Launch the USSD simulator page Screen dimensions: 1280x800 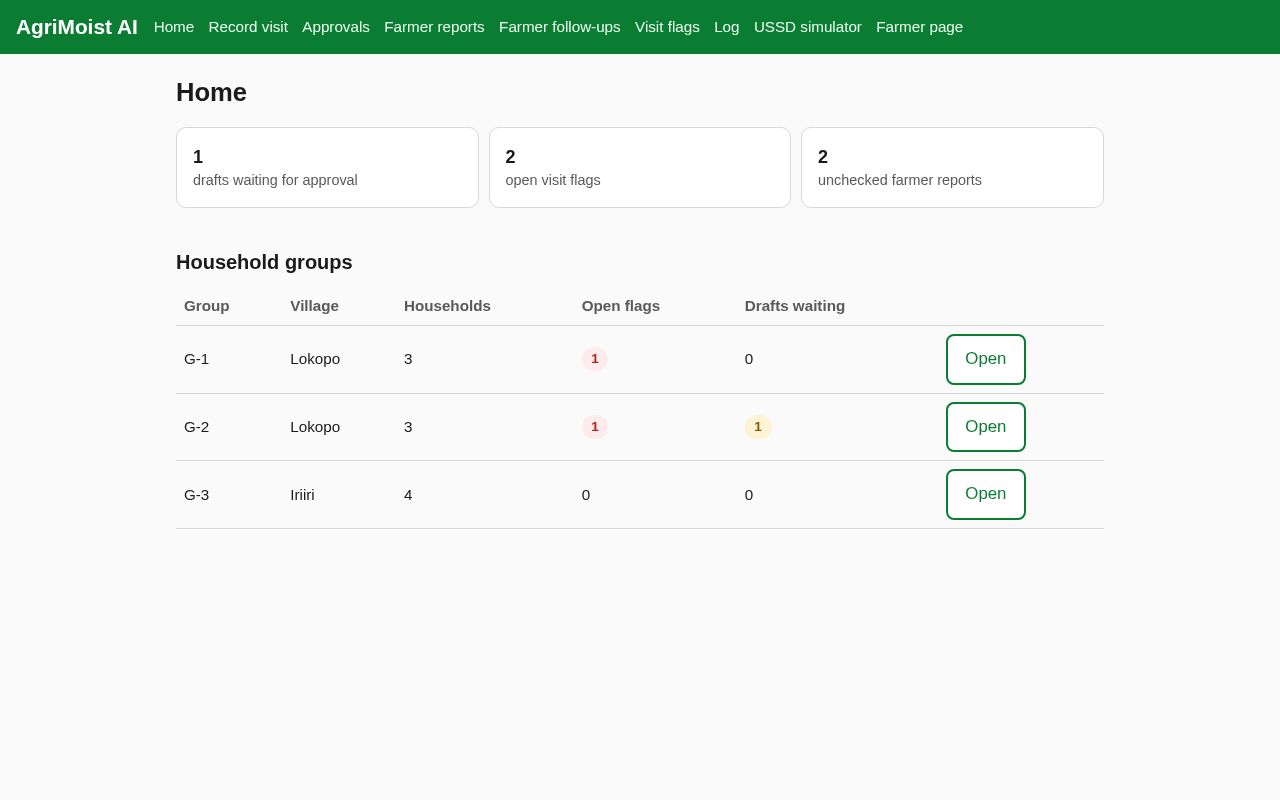tap(808, 27)
